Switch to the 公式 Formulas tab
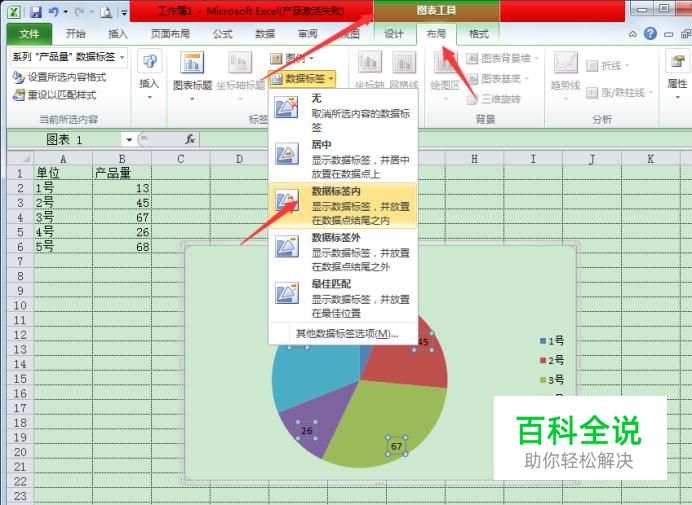This screenshot has height=505, width=692. click(223, 34)
